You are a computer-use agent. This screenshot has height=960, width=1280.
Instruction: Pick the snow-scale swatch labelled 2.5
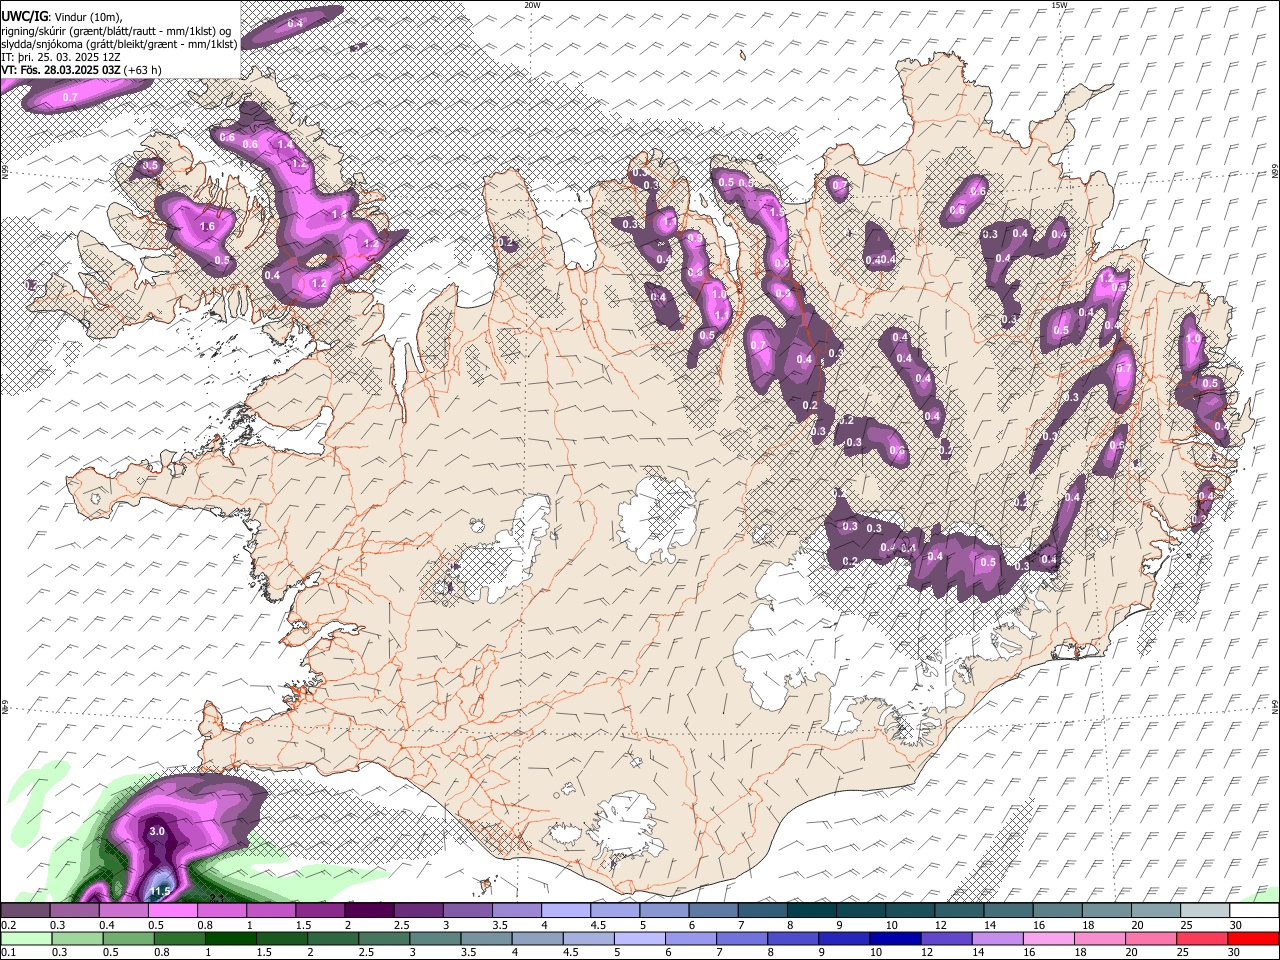point(418,911)
